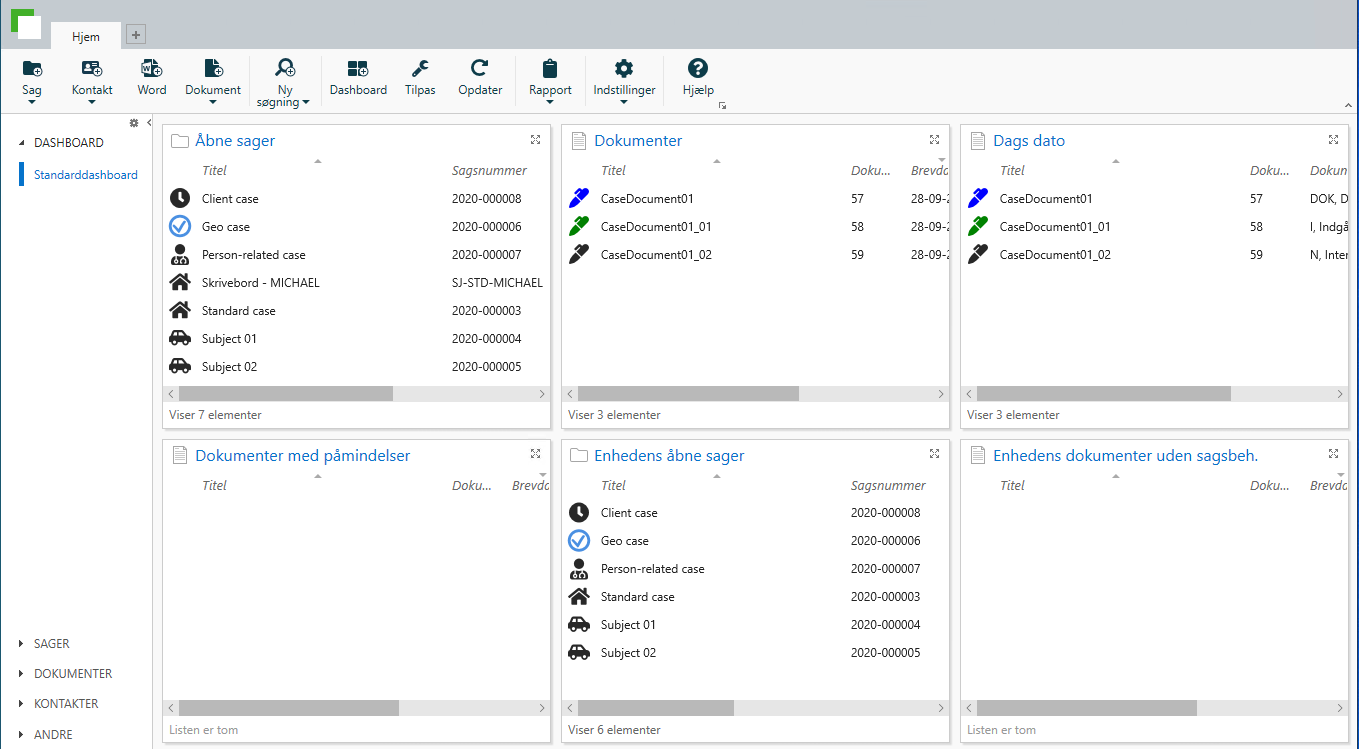Click blue pen icon of CaseDocument01 in Dokumenter

click(x=579, y=198)
